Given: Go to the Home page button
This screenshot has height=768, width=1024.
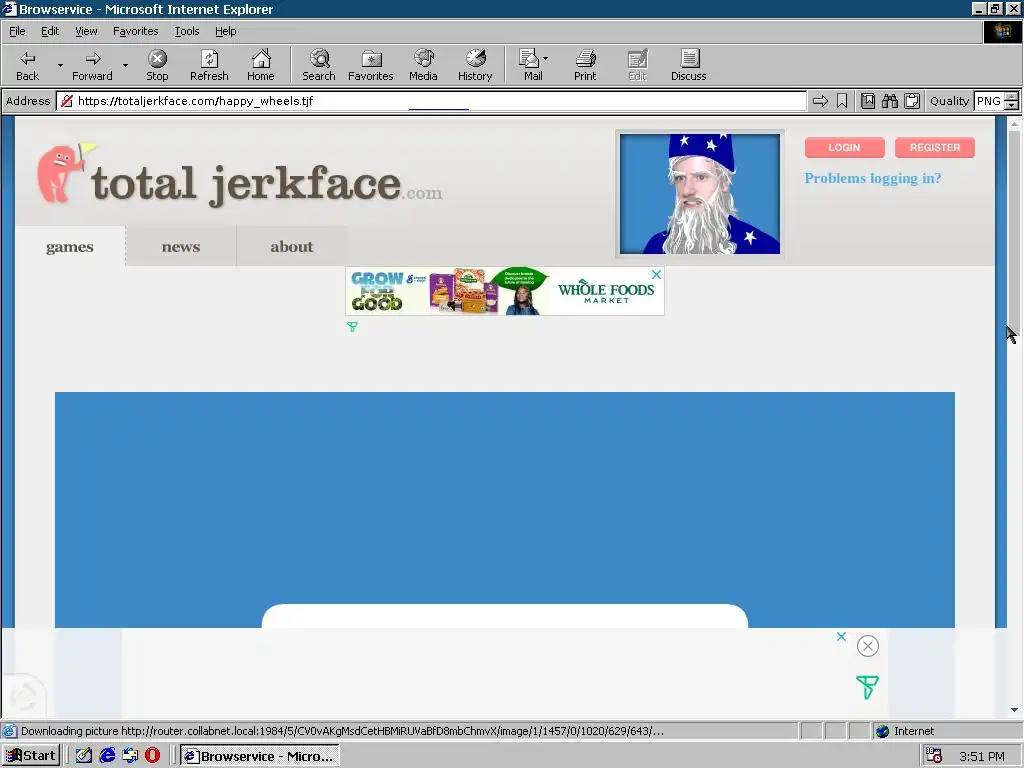Looking at the screenshot, I should point(261,65).
